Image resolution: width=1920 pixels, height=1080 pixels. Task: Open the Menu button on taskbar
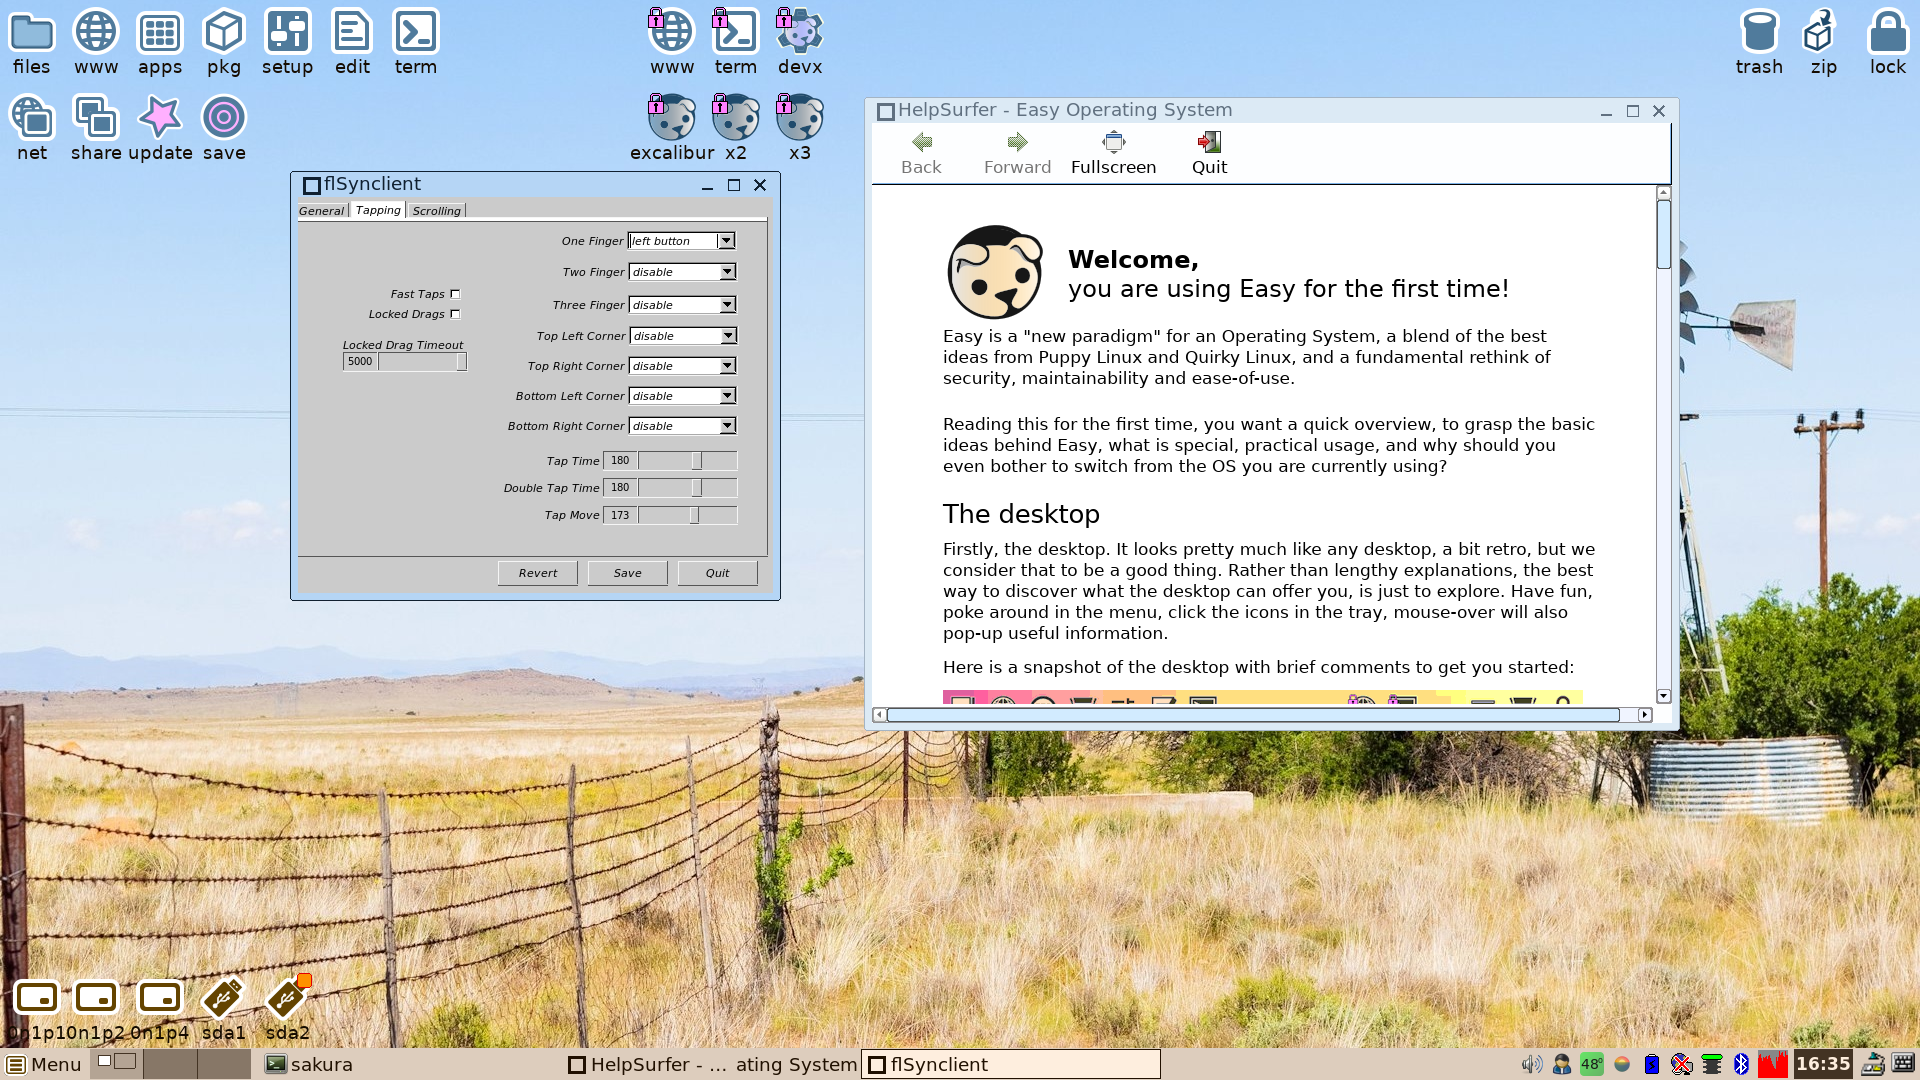point(43,1064)
